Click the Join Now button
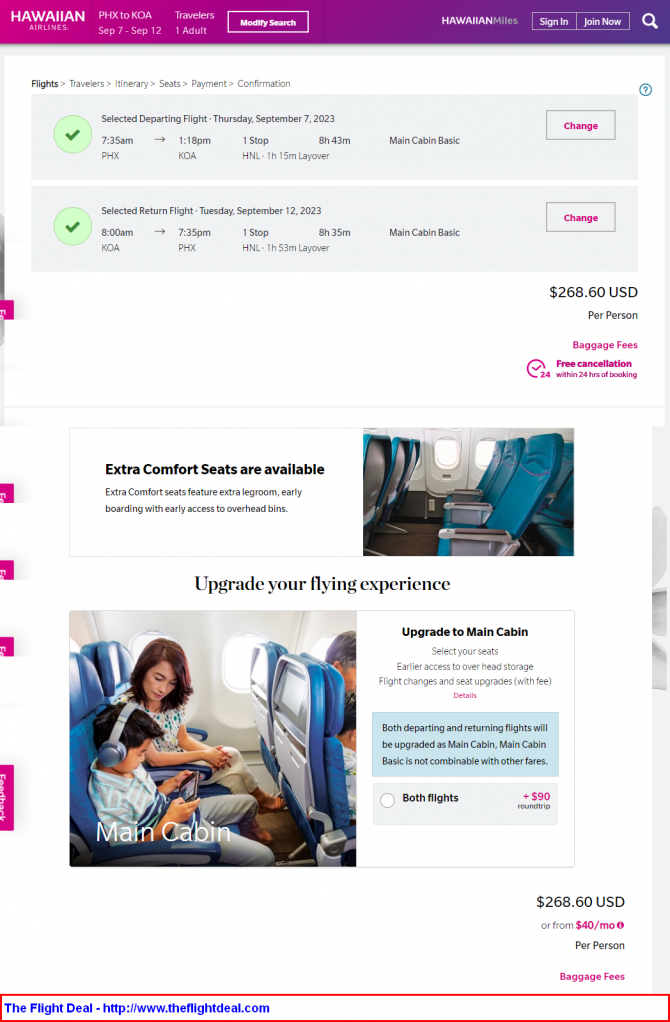 [603, 22]
